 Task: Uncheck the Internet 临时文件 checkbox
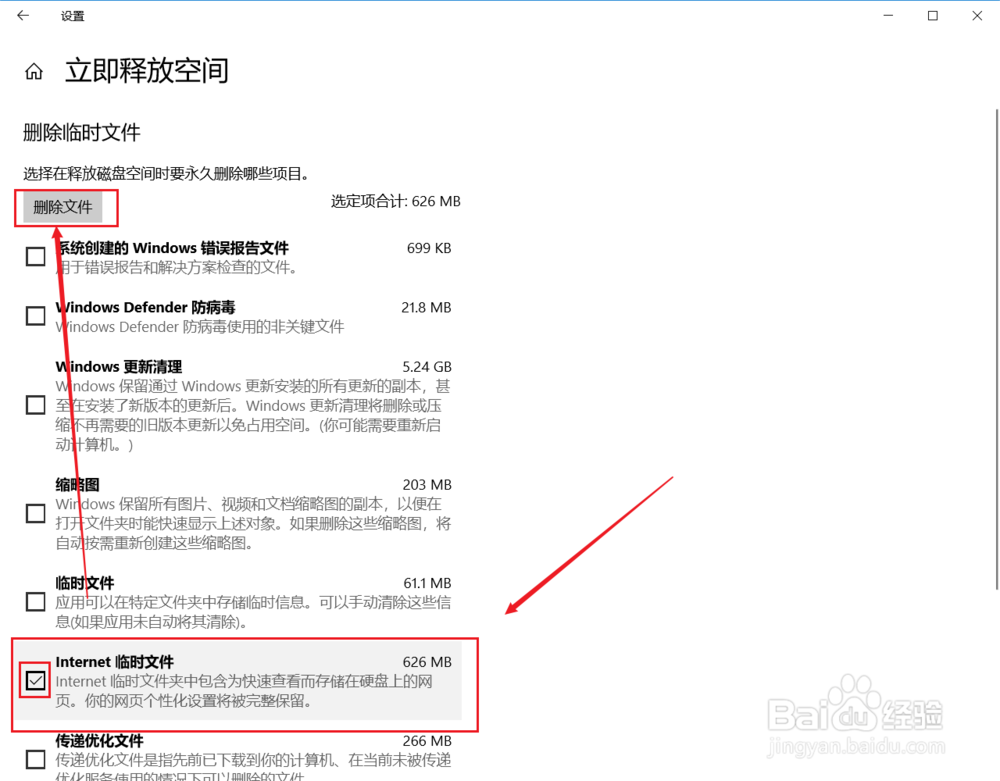tap(36, 681)
